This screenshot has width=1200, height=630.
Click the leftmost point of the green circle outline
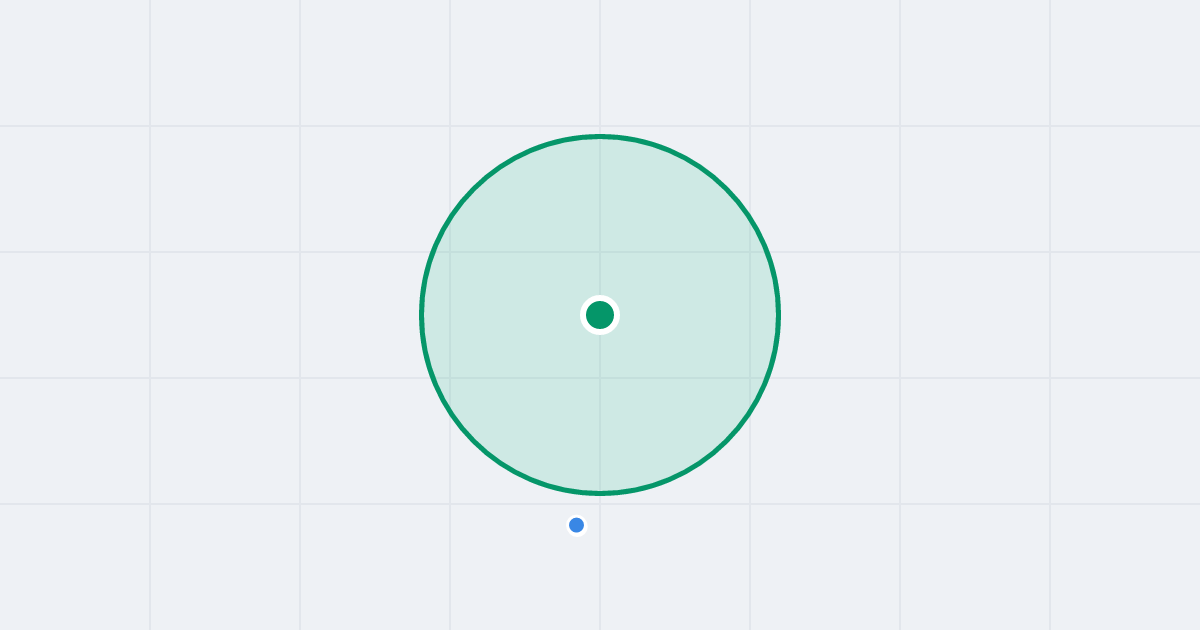(x=421, y=315)
